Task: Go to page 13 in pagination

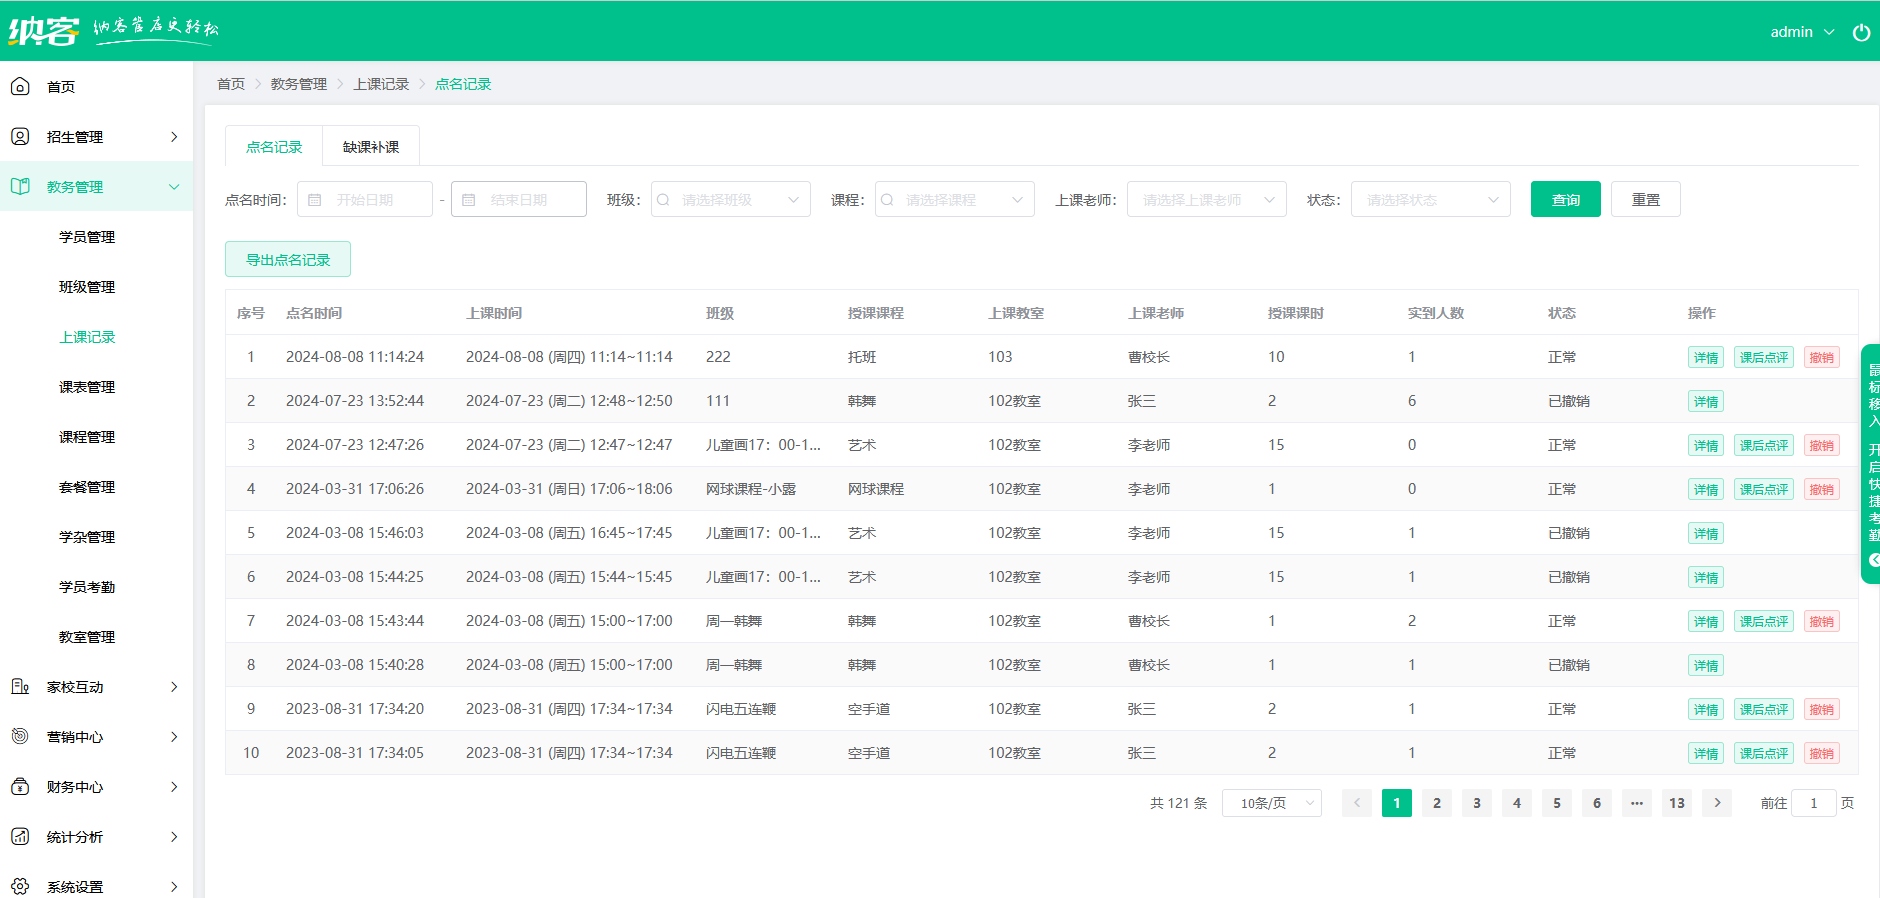Action: [x=1677, y=803]
